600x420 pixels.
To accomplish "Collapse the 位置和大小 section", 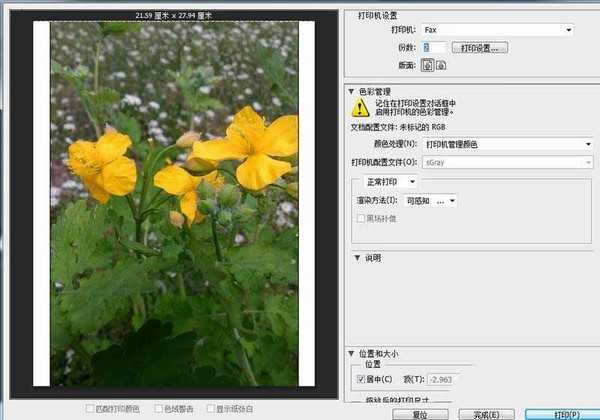I will pyautogui.click(x=351, y=354).
